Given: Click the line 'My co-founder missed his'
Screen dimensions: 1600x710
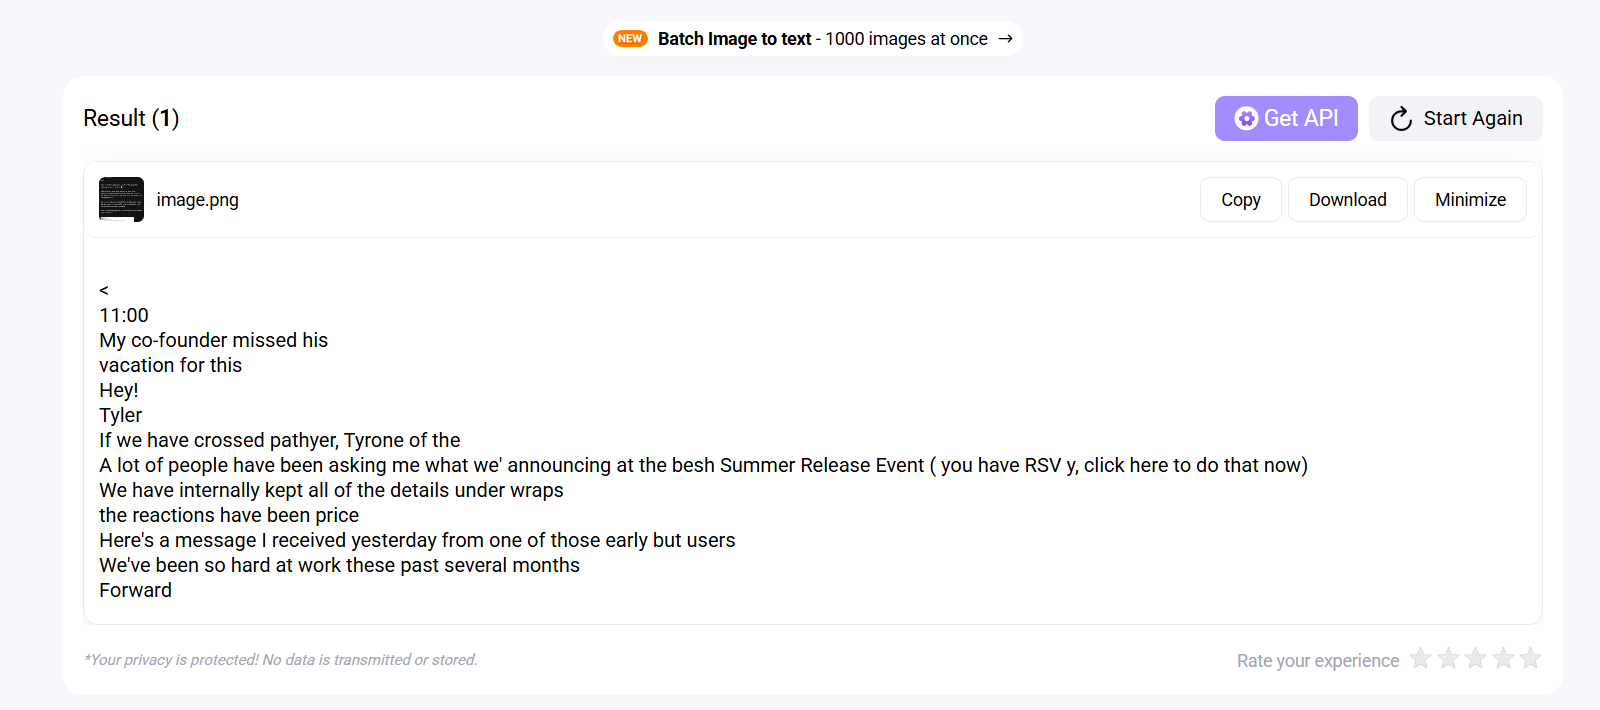Looking at the screenshot, I should [x=213, y=340].
